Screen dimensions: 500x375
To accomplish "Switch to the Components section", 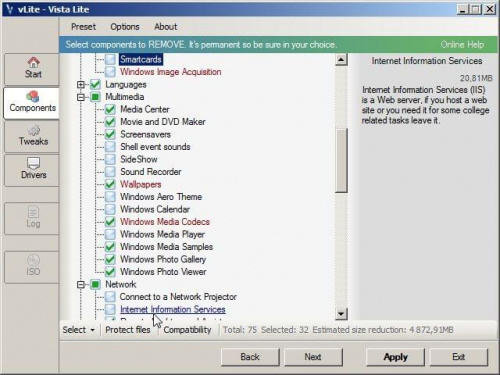I will point(32,103).
